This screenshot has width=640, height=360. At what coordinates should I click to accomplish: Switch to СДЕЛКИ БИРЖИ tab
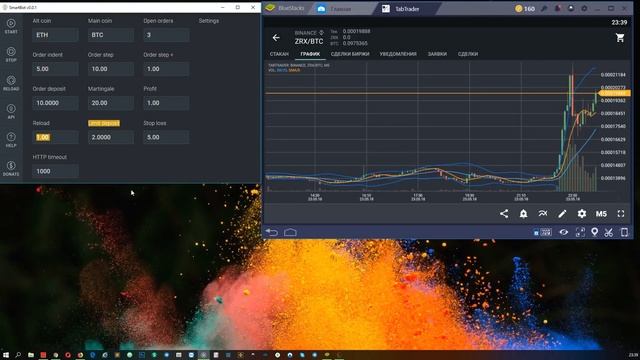point(350,54)
